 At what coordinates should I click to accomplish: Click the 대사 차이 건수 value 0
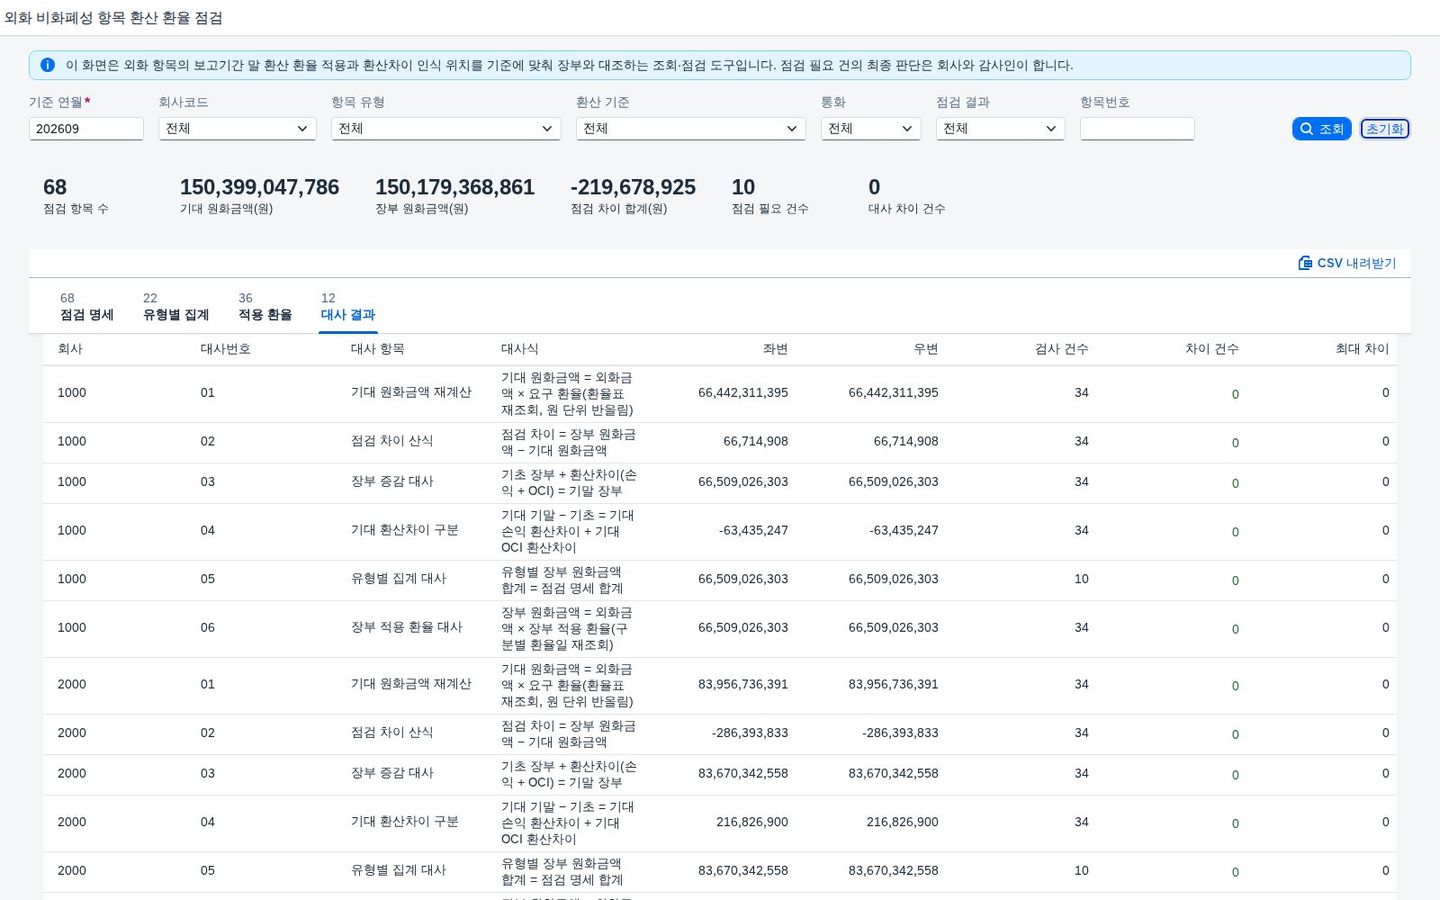click(874, 187)
